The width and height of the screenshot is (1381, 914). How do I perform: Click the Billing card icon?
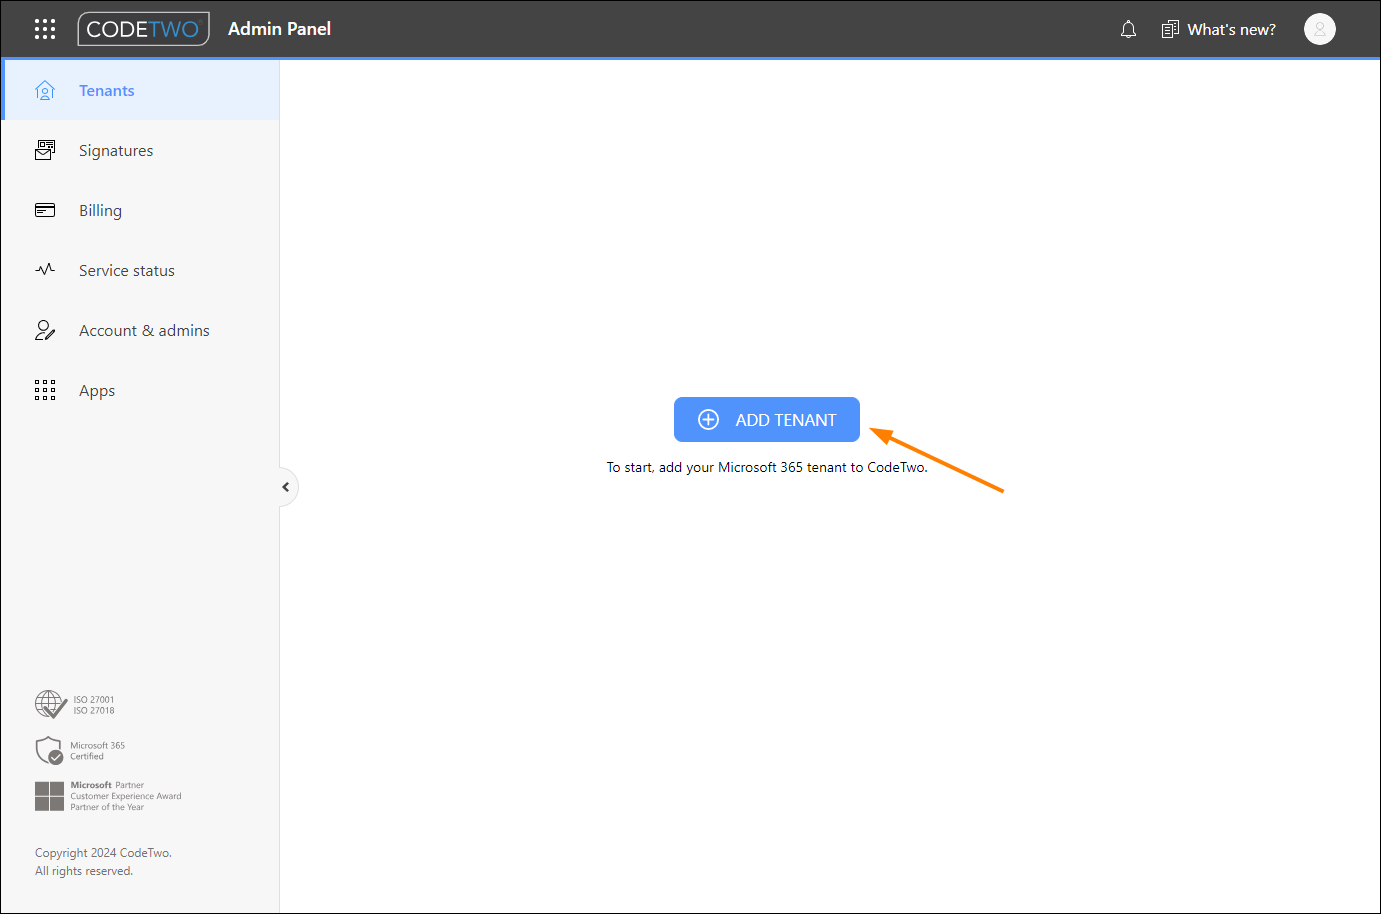coord(45,210)
